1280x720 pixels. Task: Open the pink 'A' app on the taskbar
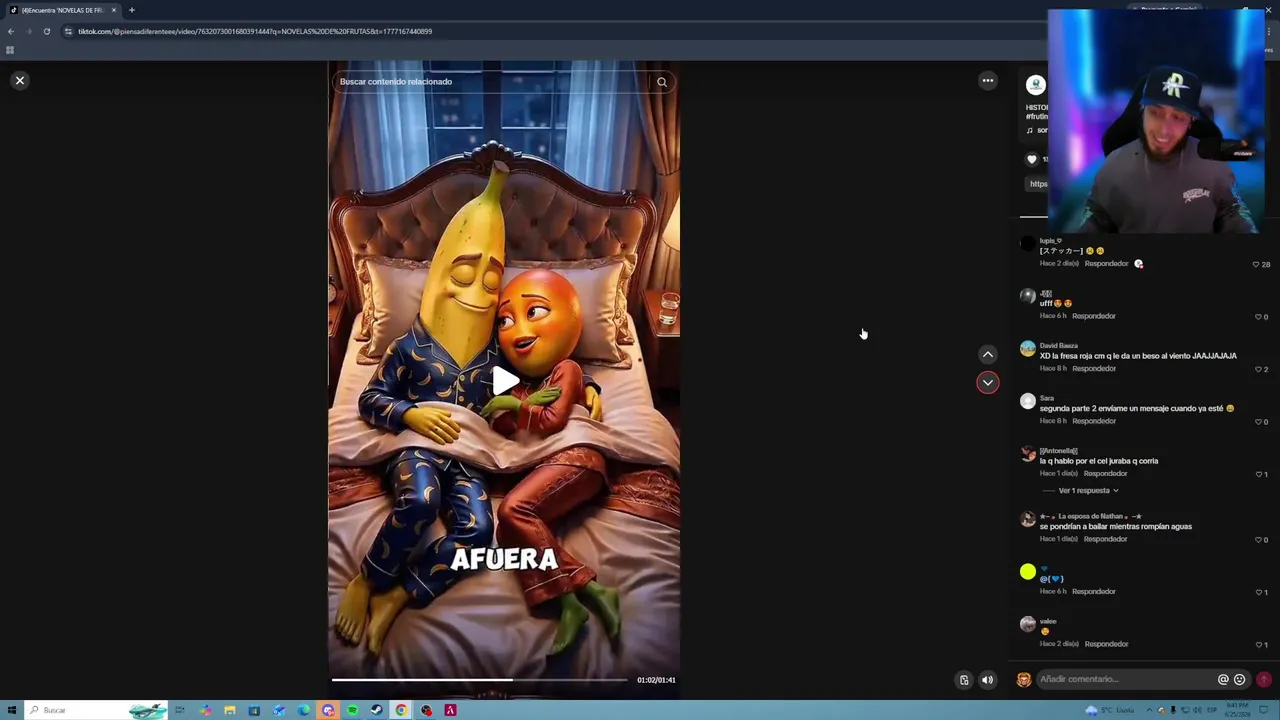pos(450,710)
